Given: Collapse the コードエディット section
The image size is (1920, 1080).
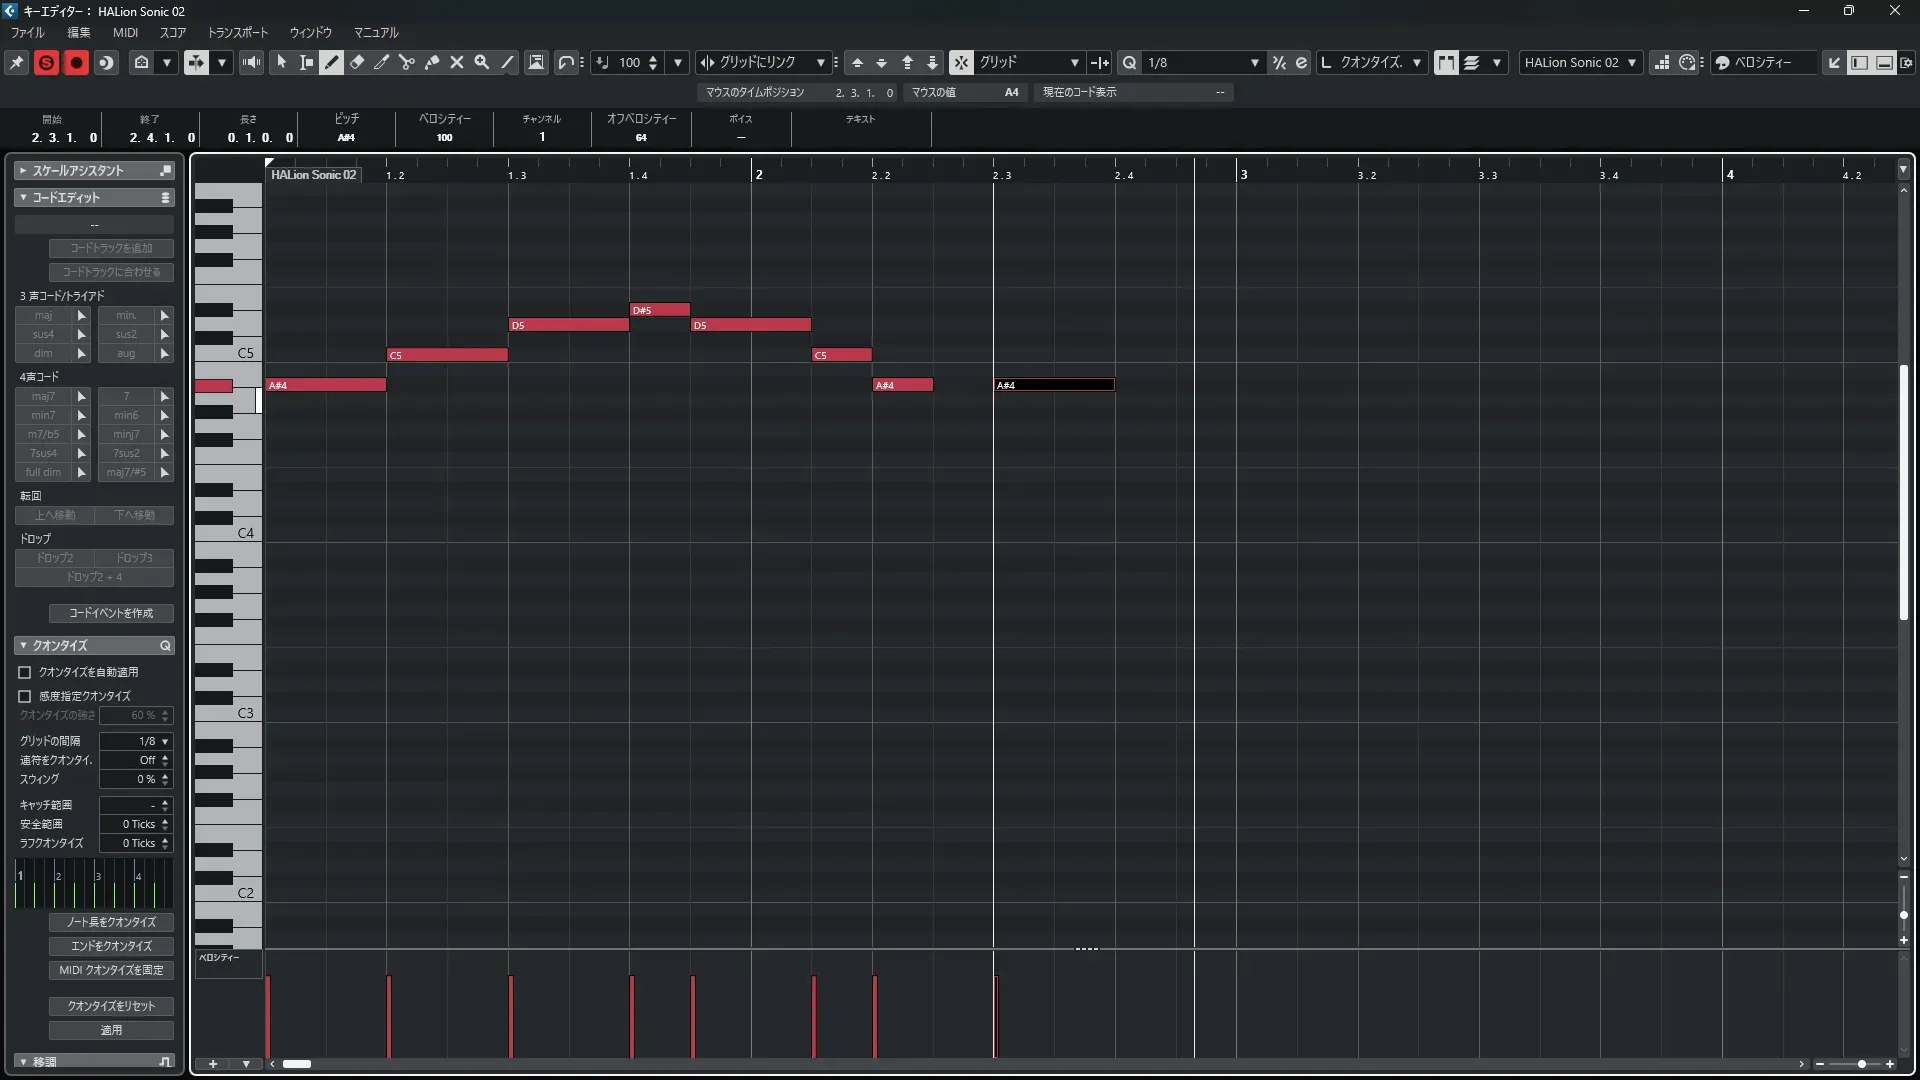Looking at the screenshot, I should click(23, 198).
